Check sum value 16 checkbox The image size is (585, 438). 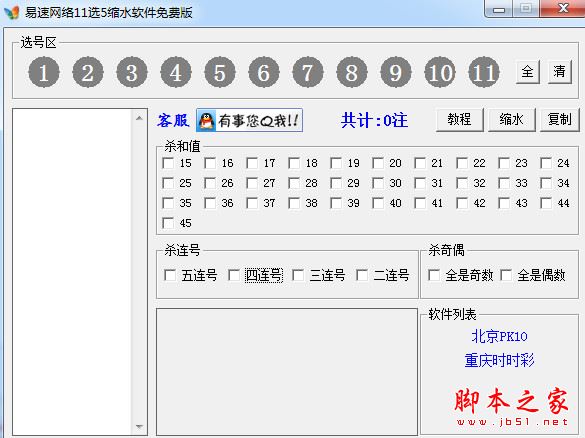[210, 163]
